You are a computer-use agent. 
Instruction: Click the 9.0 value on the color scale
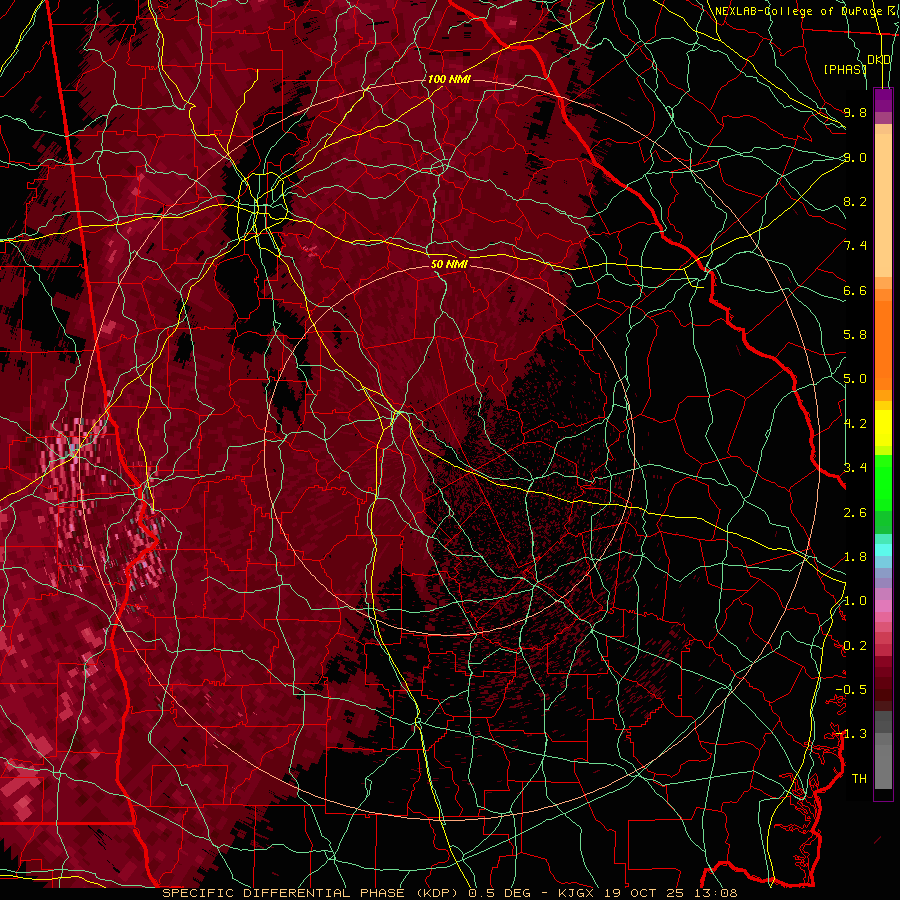tap(855, 157)
